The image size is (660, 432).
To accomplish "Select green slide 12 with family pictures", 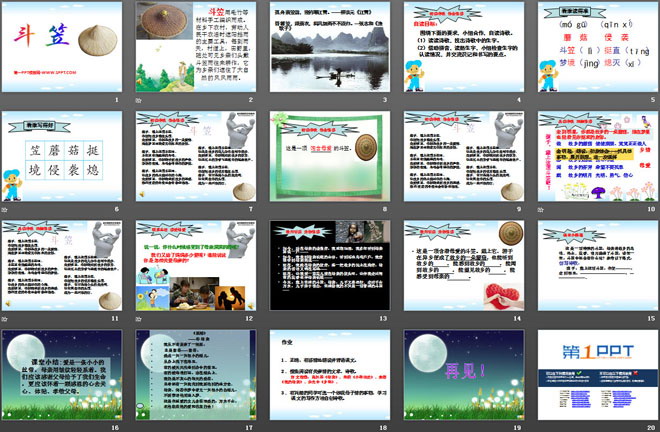I will pyautogui.click(x=195, y=266).
